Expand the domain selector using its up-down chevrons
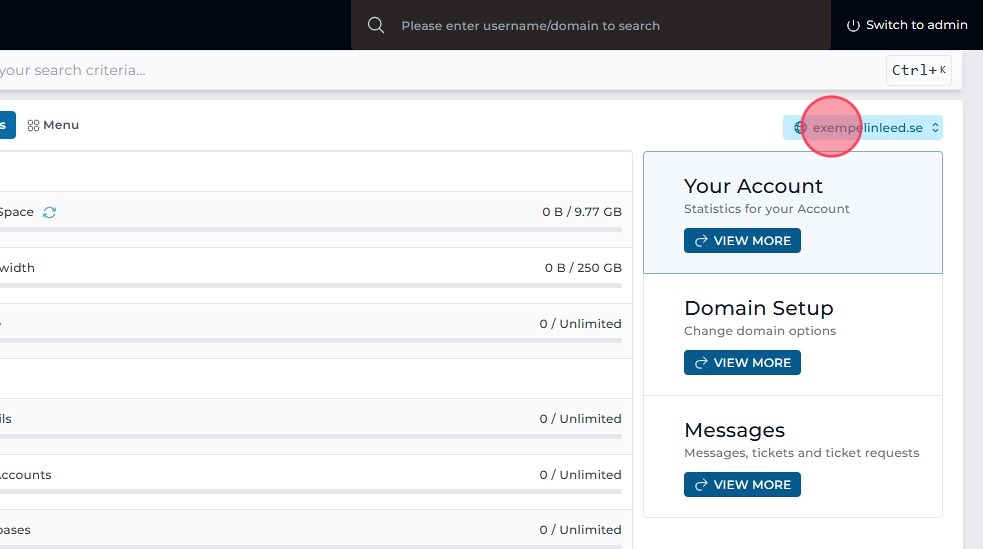 (x=935, y=128)
